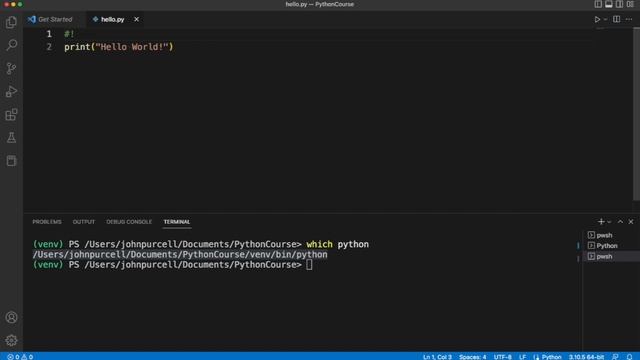Select the Terminal panel tab
Screen dimensions: 640x360
pos(177,222)
